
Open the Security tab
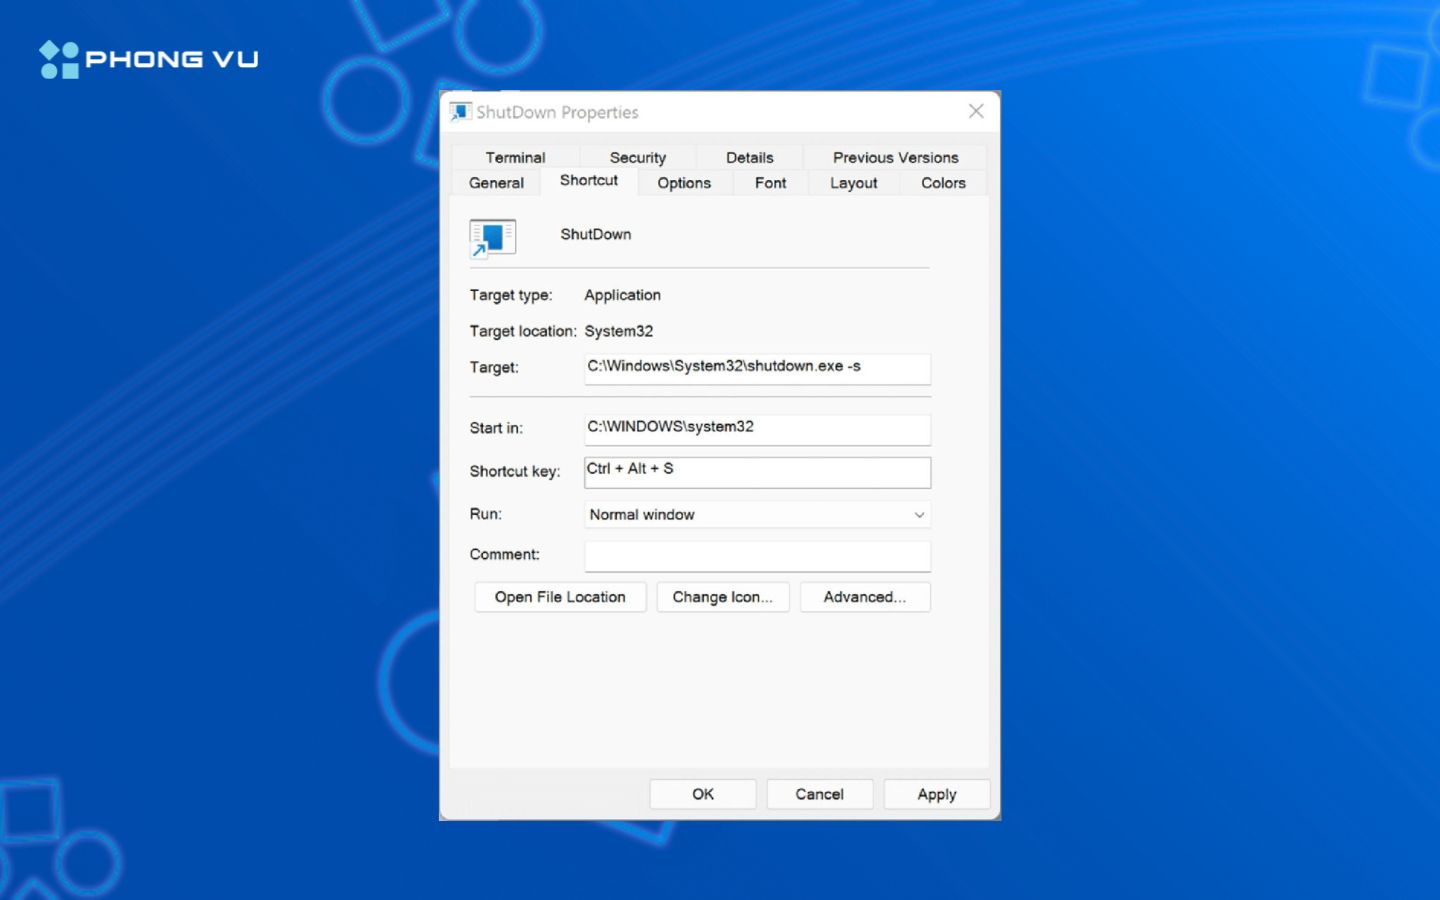[637, 157]
